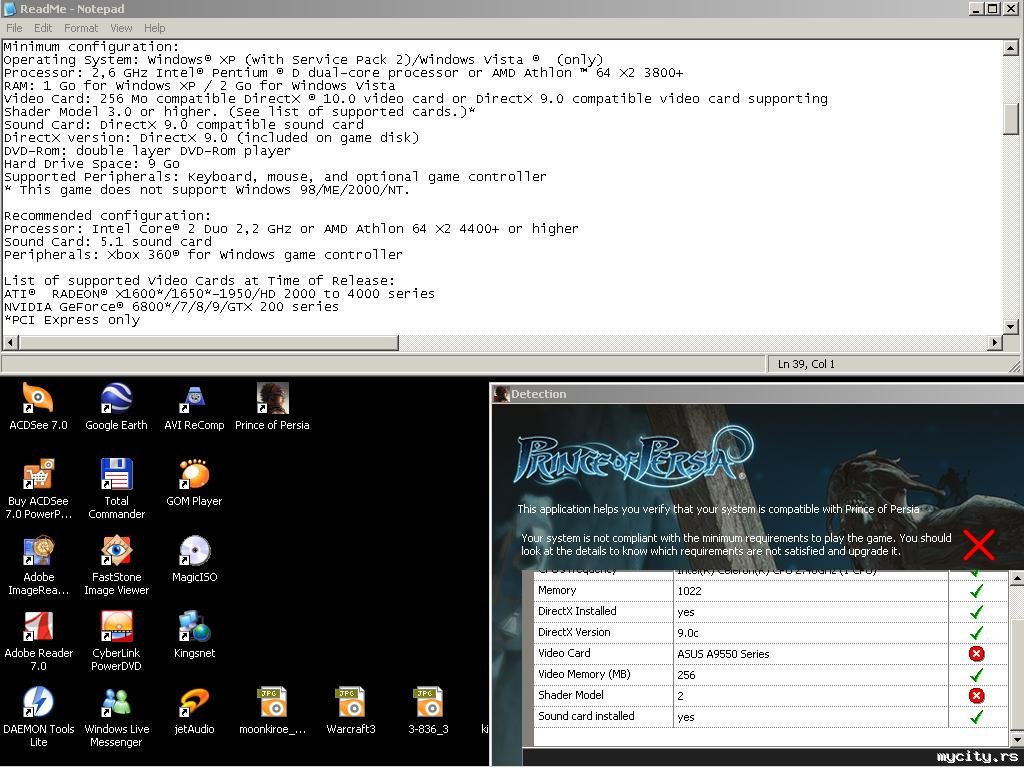Select the DAEMON Tools Lite icon
The height and width of the screenshot is (768, 1024).
38,702
